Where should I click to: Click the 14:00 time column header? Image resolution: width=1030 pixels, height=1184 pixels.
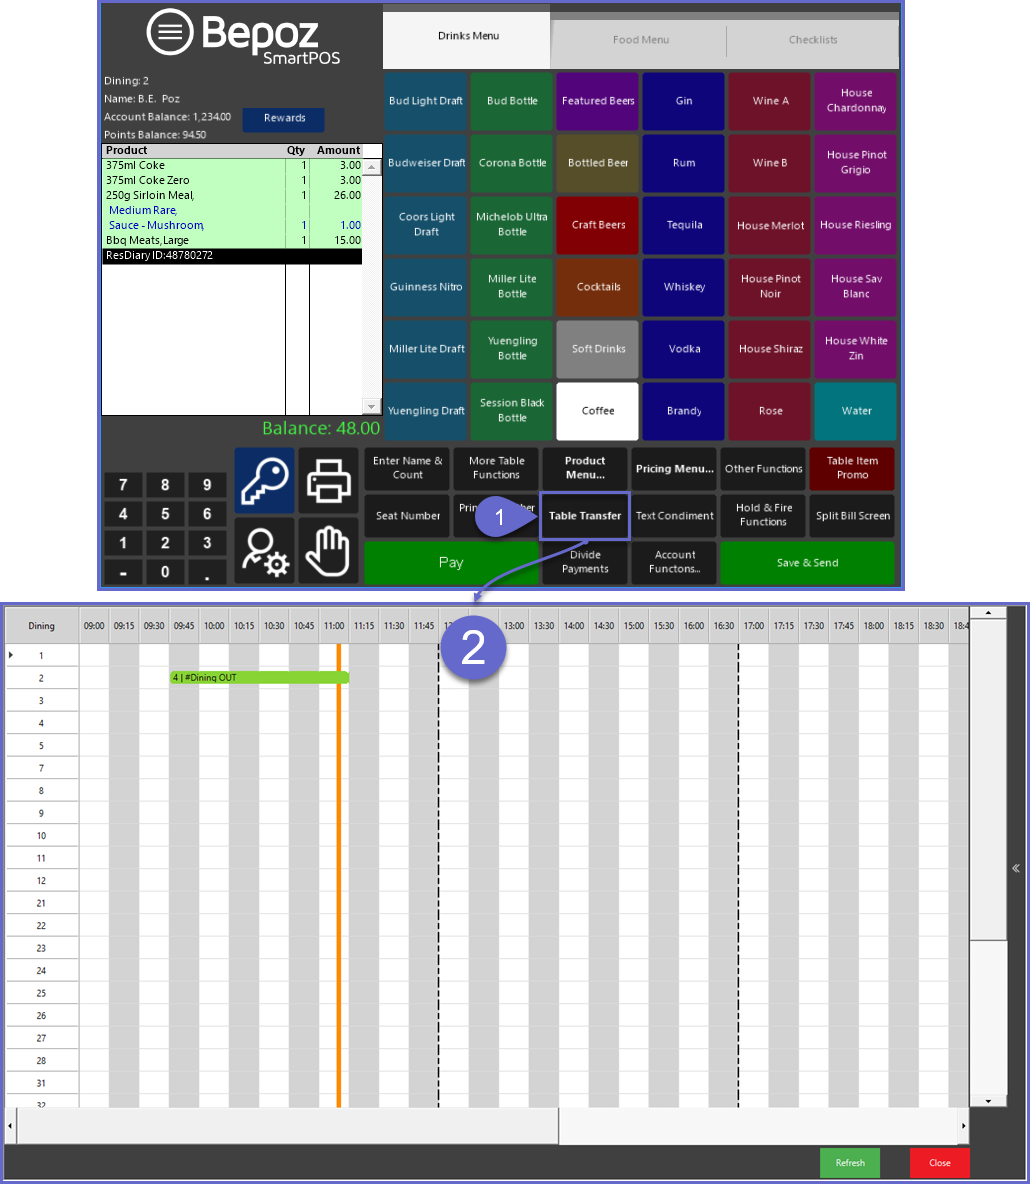[574, 626]
